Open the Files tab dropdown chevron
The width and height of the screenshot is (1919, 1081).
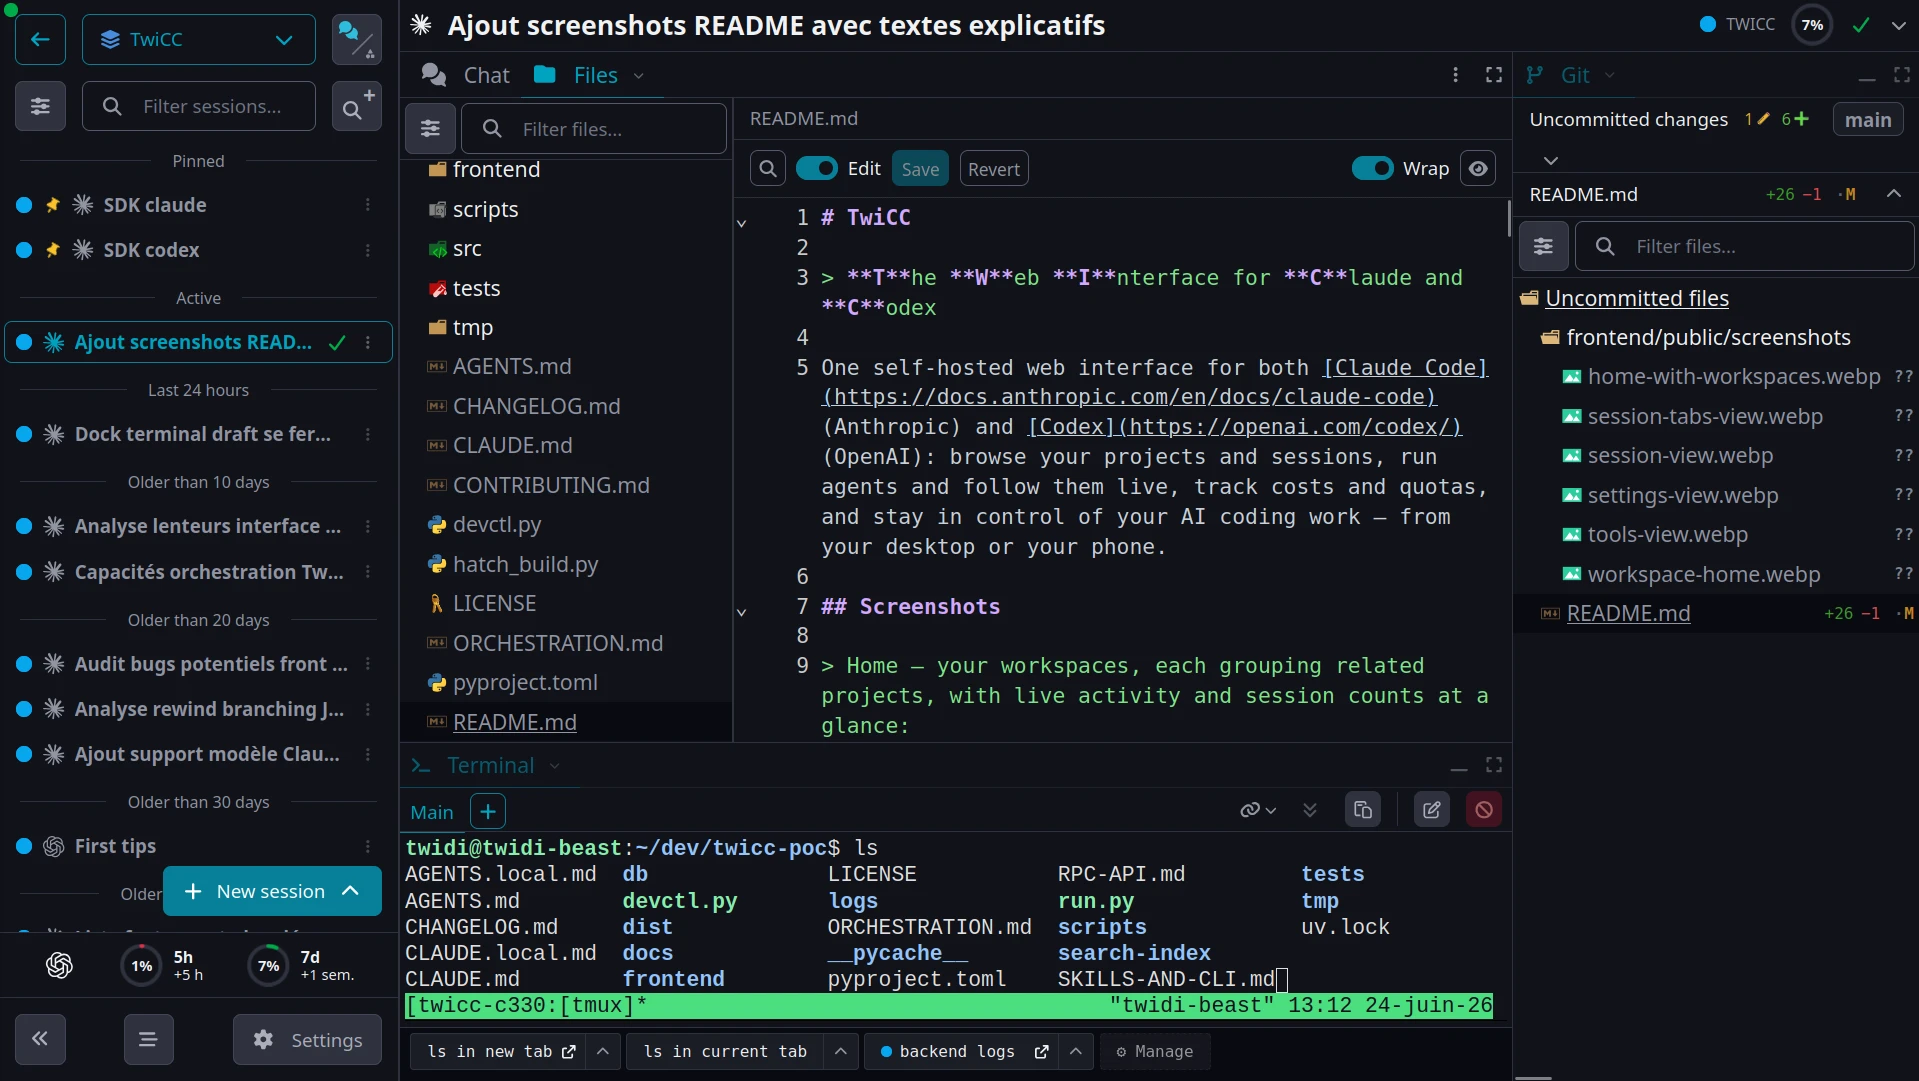[639, 76]
